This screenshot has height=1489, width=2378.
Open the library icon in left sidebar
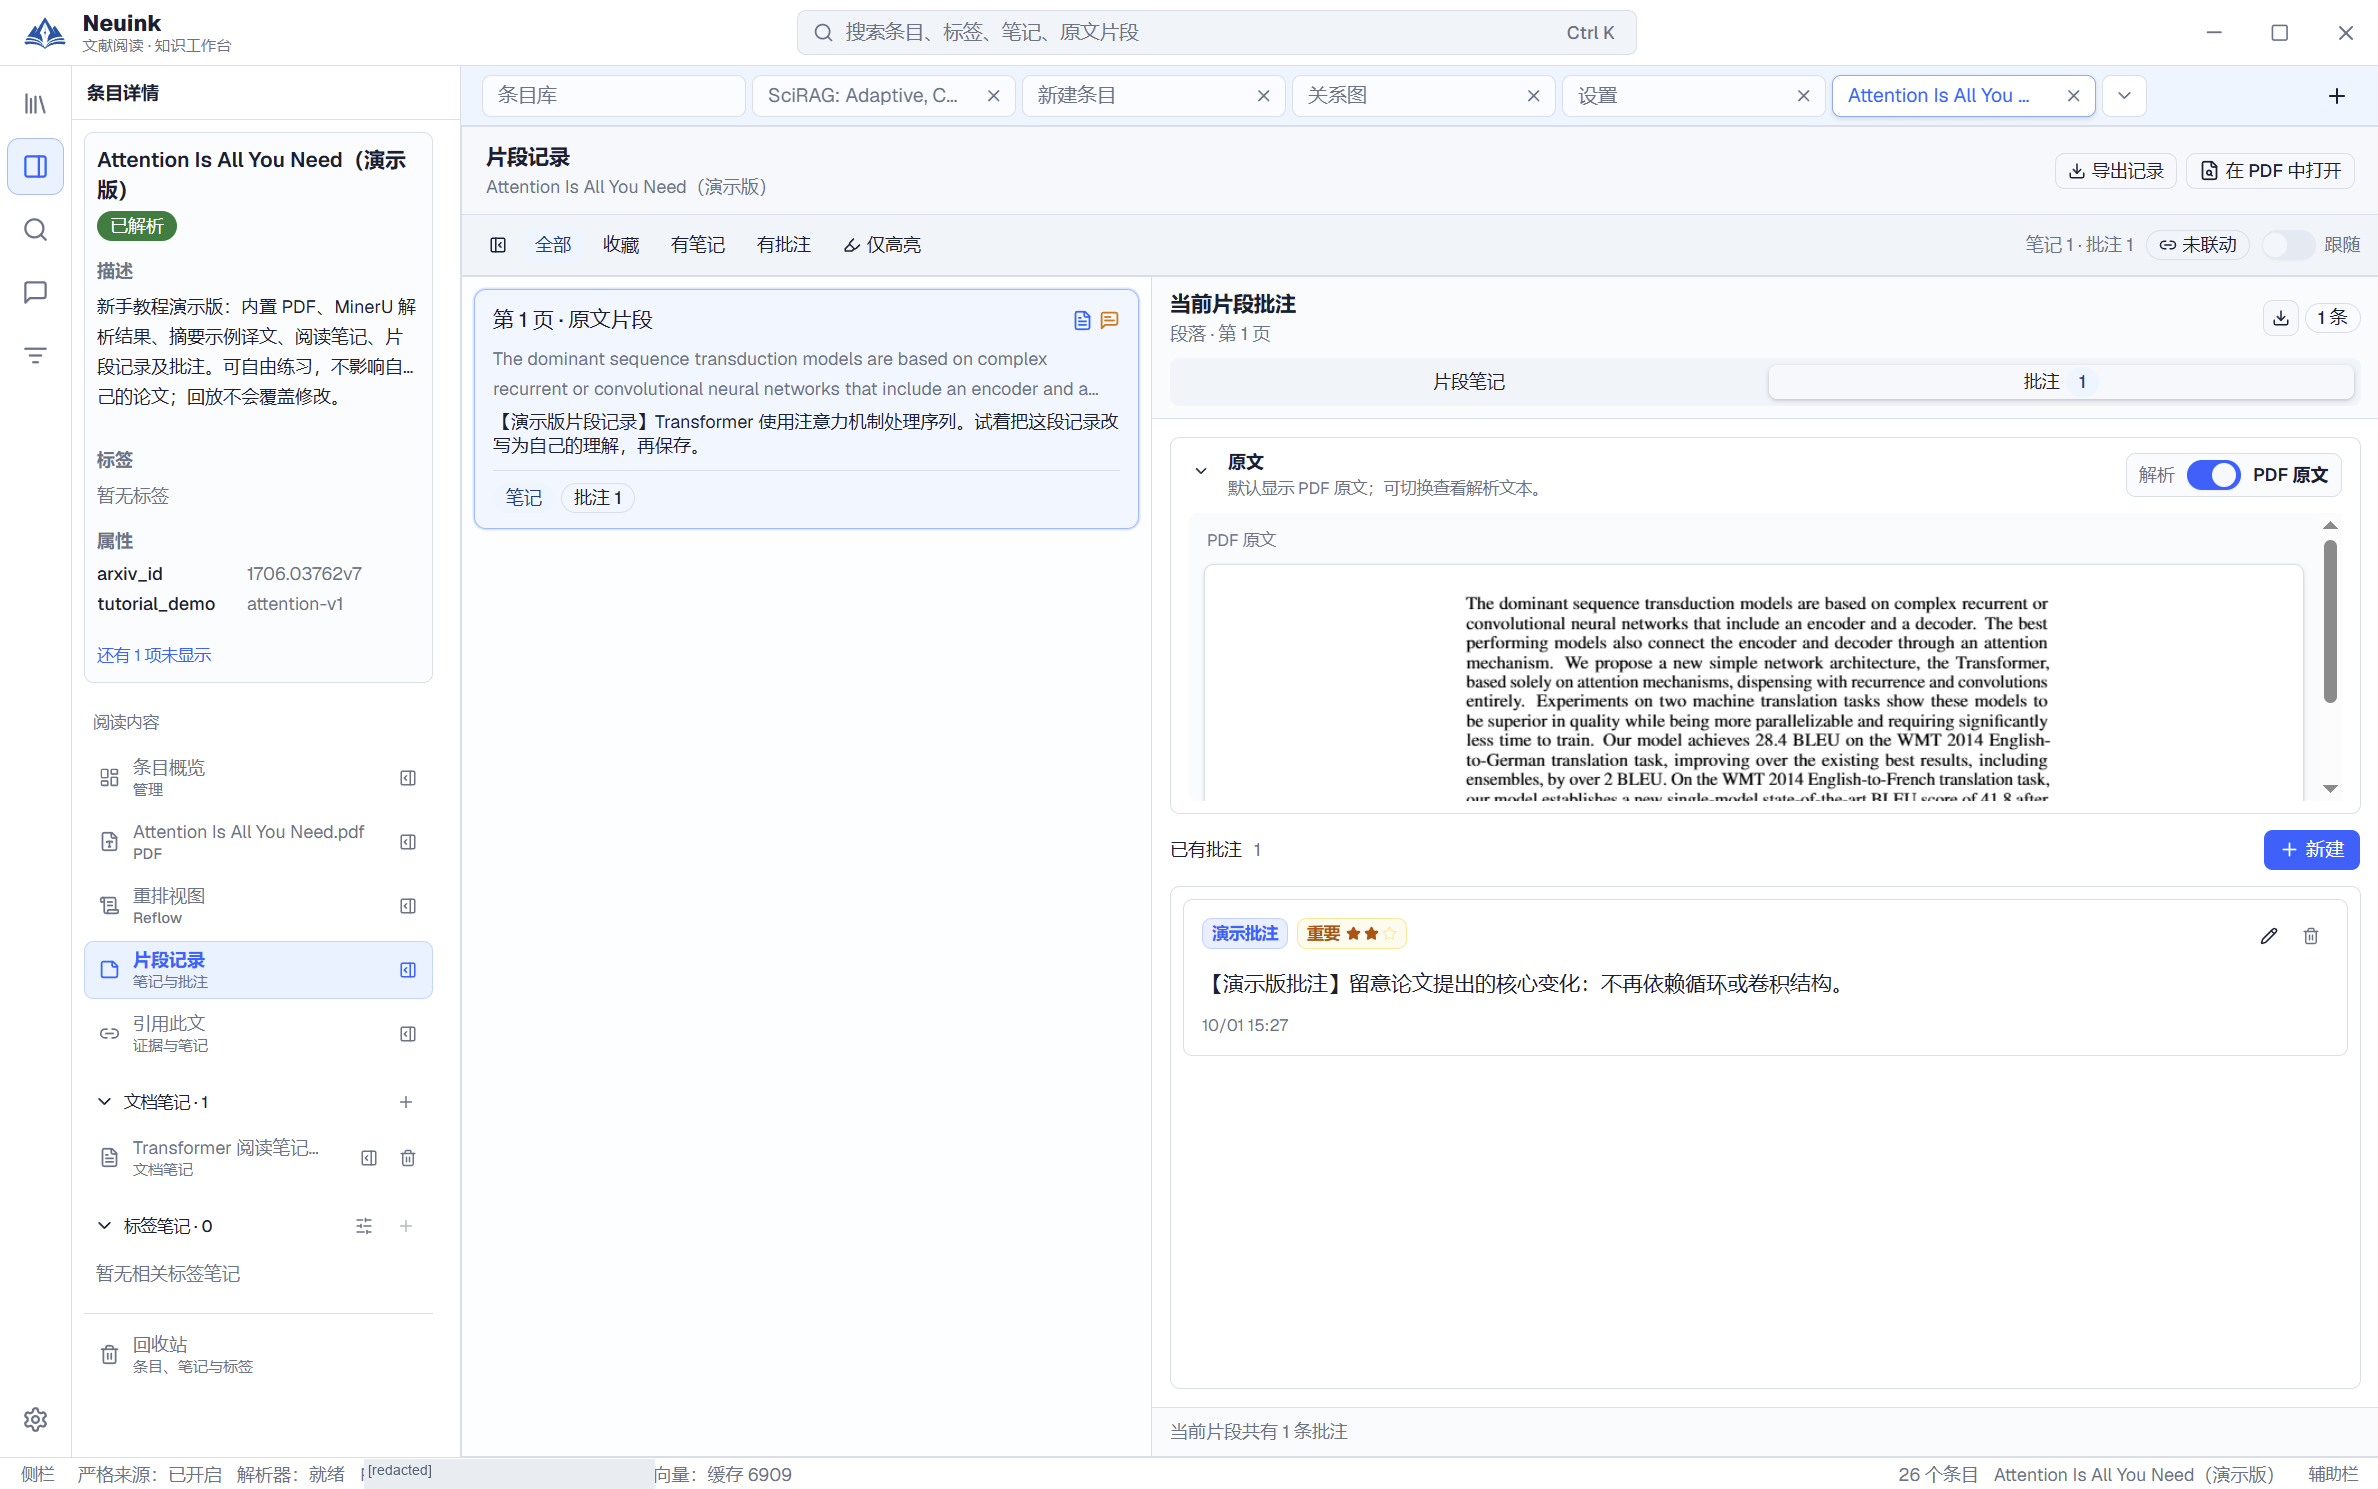point(35,104)
